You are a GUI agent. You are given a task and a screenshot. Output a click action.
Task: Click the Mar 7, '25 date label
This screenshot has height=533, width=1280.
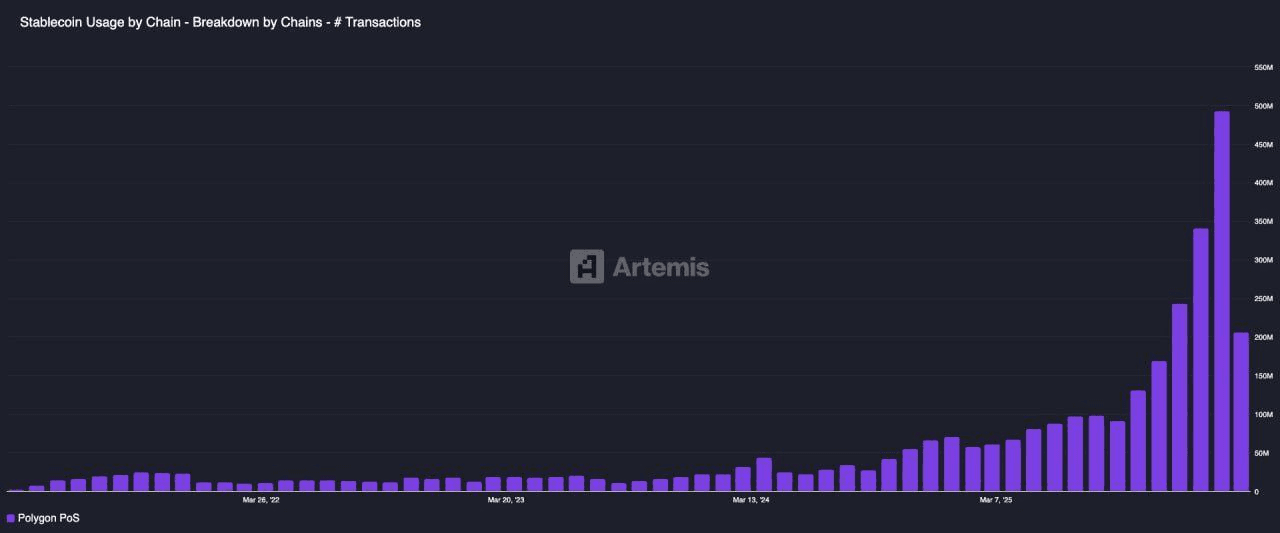tap(995, 499)
